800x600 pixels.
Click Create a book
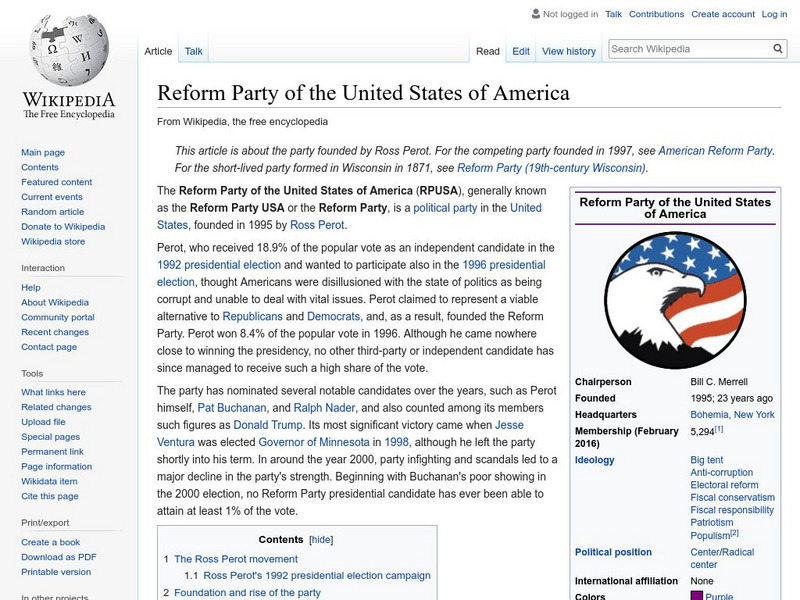pyautogui.click(x=51, y=542)
